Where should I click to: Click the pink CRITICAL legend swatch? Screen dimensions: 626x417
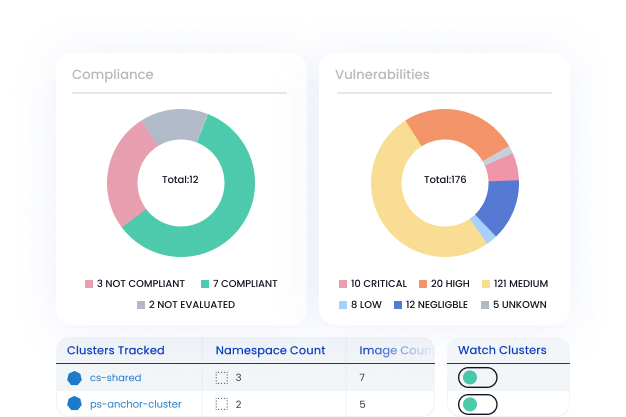pyautogui.click(x=343, y=284)
